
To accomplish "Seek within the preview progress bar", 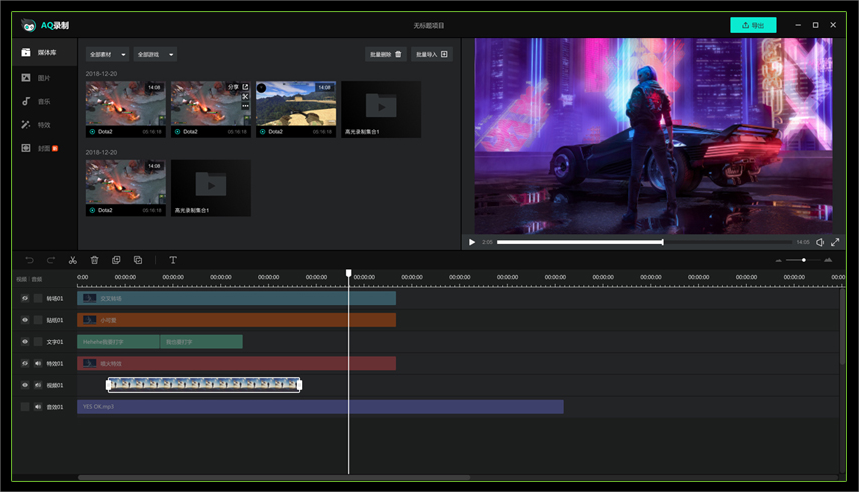I will [x=644, y=242].
